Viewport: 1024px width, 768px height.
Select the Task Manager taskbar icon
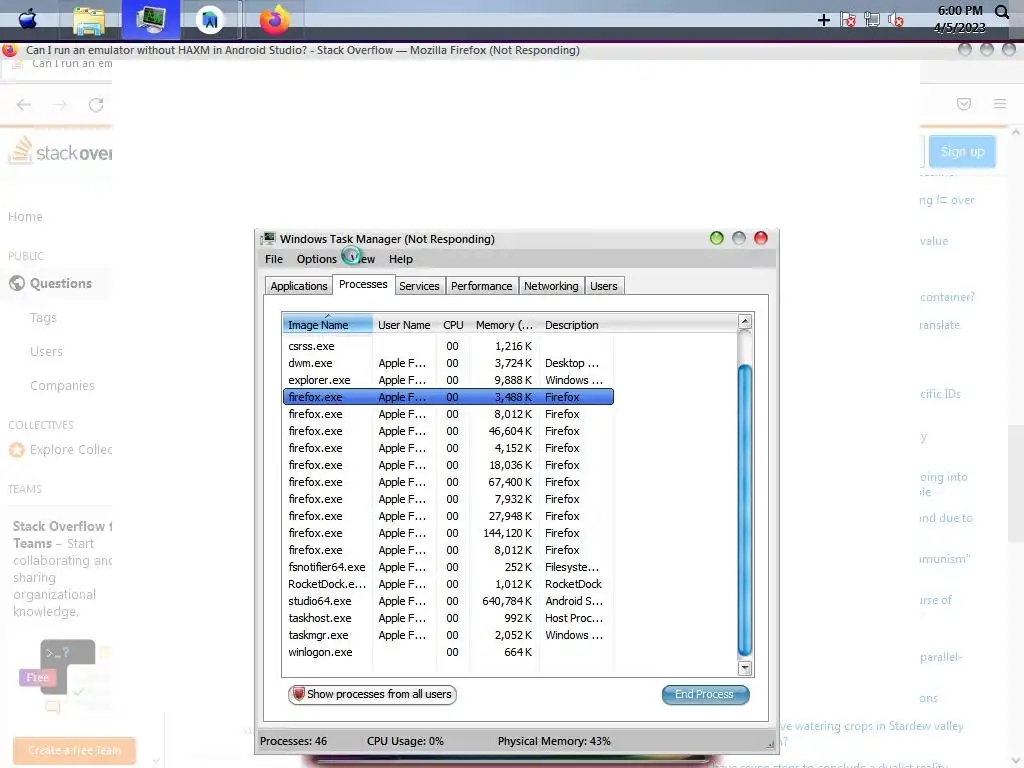[151, 20]
